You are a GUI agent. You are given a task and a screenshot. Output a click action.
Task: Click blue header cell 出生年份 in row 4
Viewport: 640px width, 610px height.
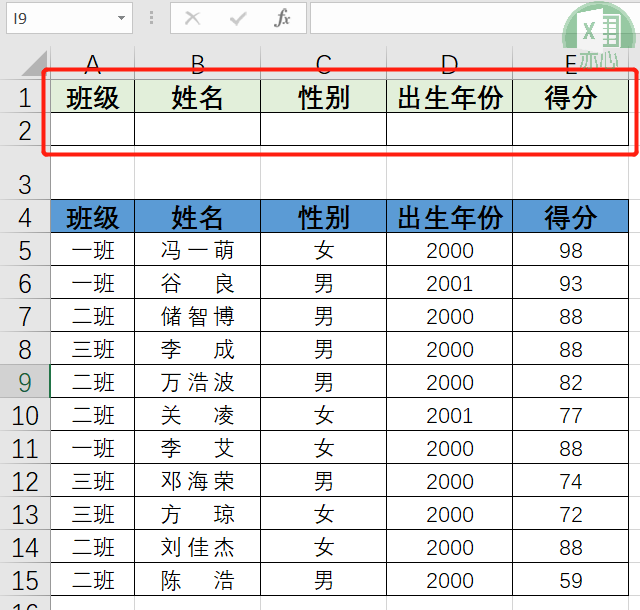[x=449, y=216]
